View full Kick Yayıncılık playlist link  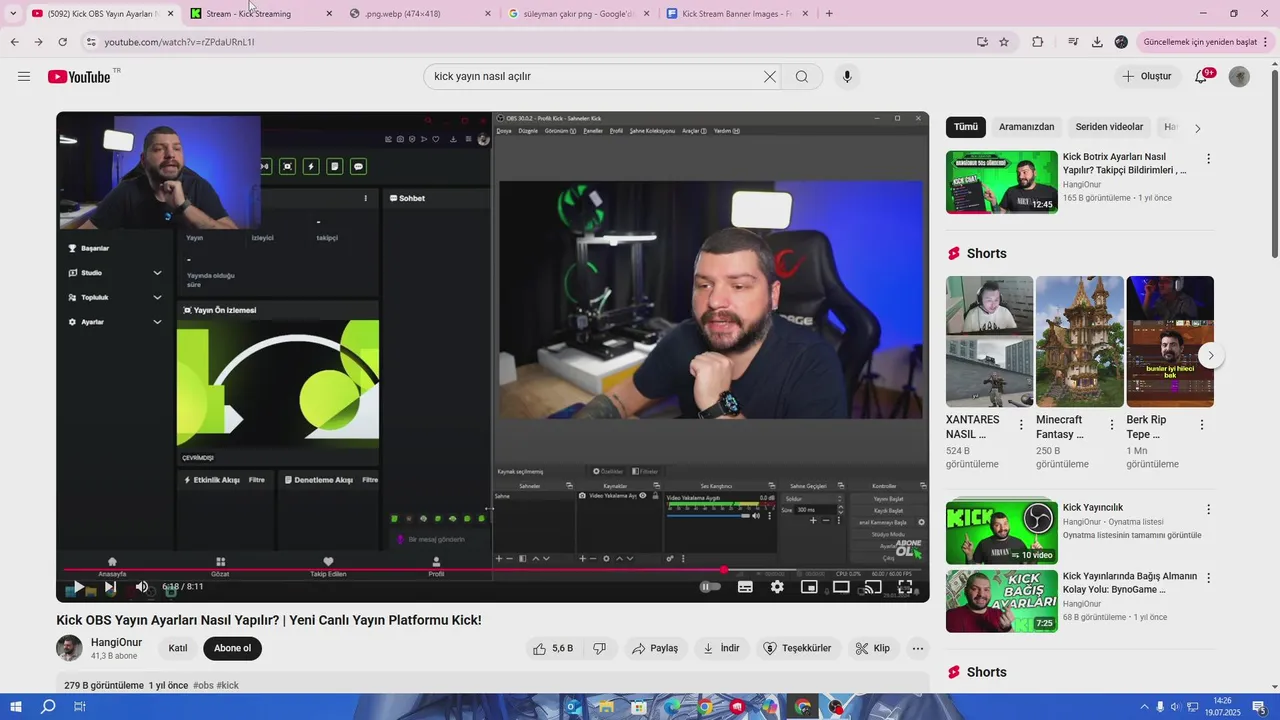(x=1132, y=536)
